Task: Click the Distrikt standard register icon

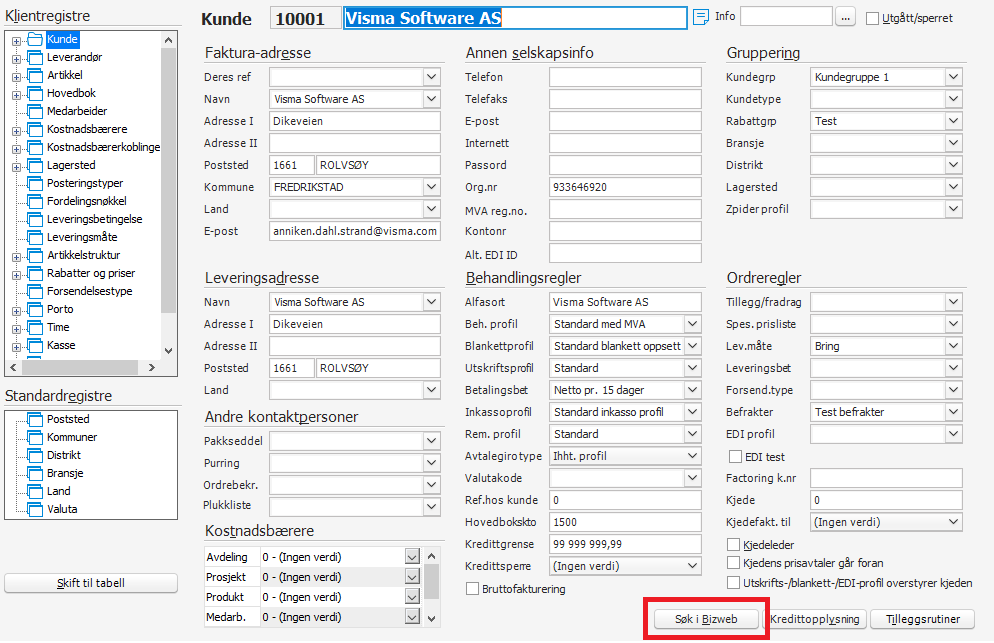Action: 35,456
